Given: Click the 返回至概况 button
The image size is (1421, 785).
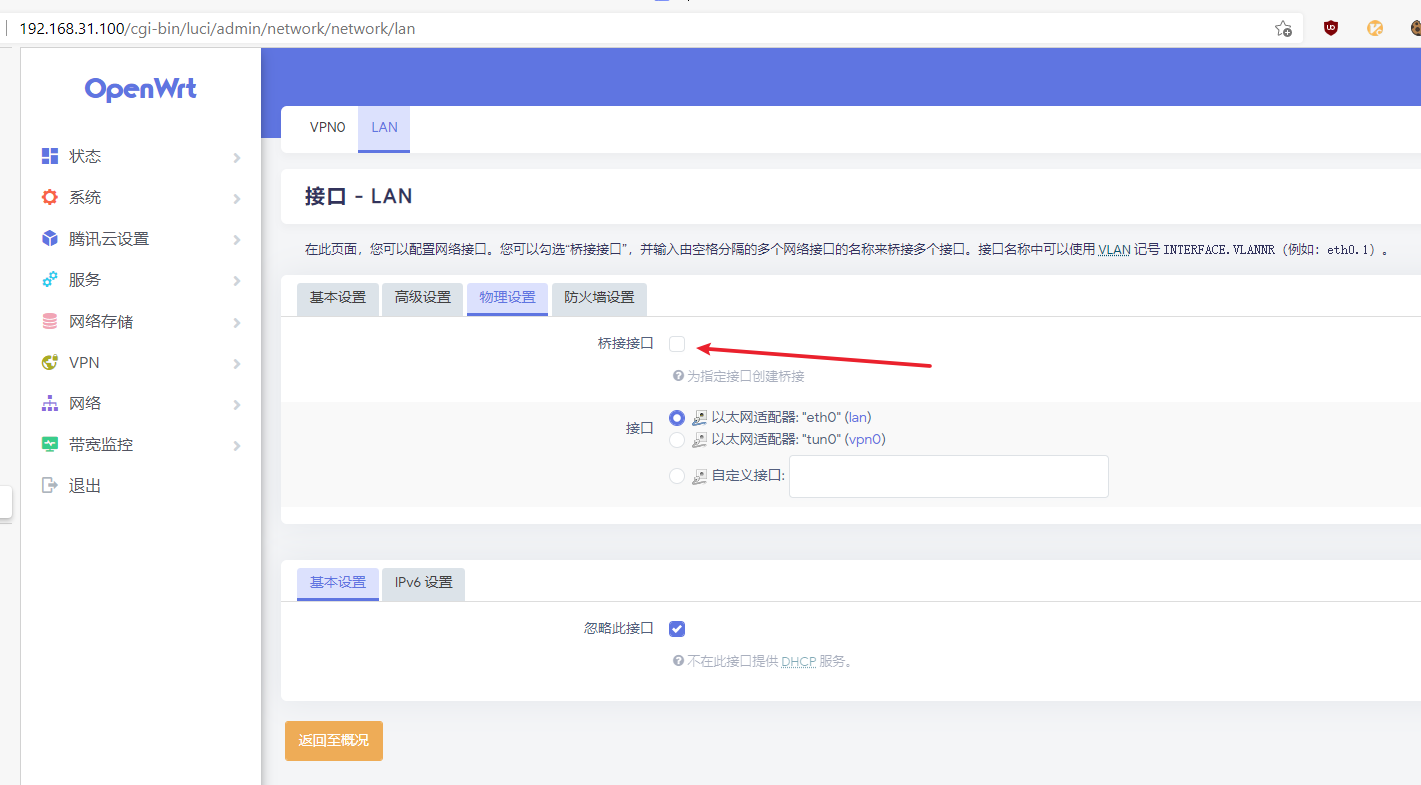Looking at the screenshot, I should coord(333,741).
